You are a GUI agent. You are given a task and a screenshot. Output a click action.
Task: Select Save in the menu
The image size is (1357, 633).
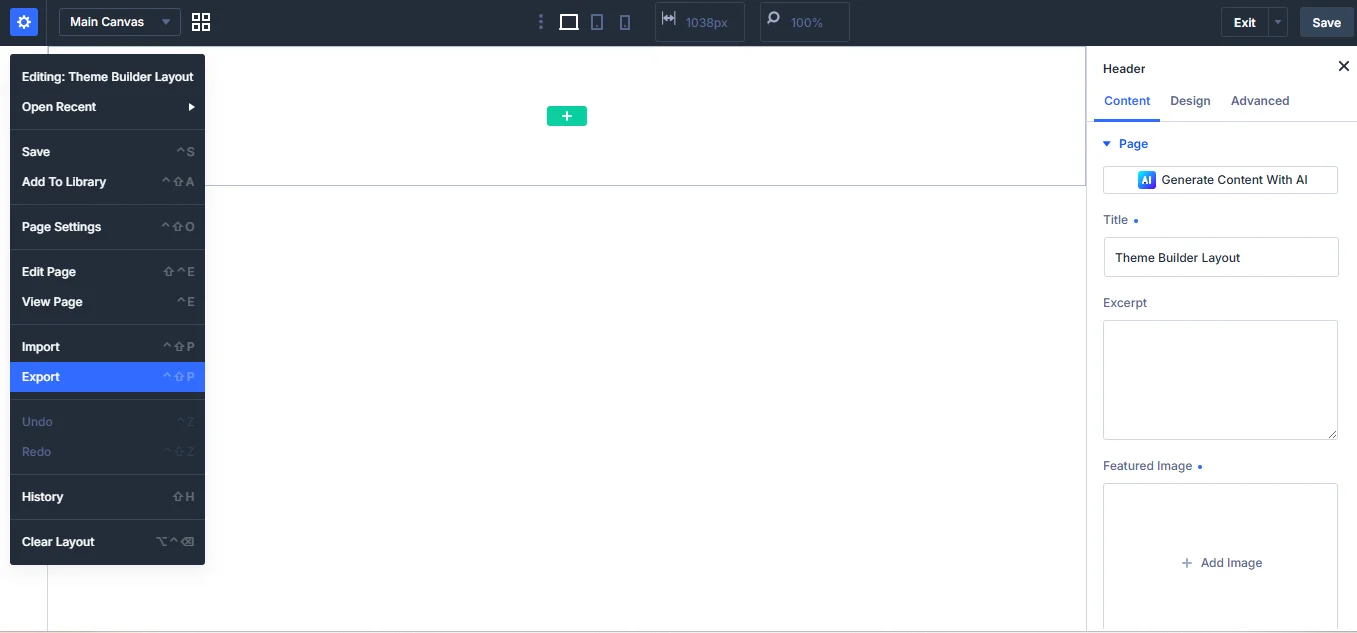tap(107, 152)
